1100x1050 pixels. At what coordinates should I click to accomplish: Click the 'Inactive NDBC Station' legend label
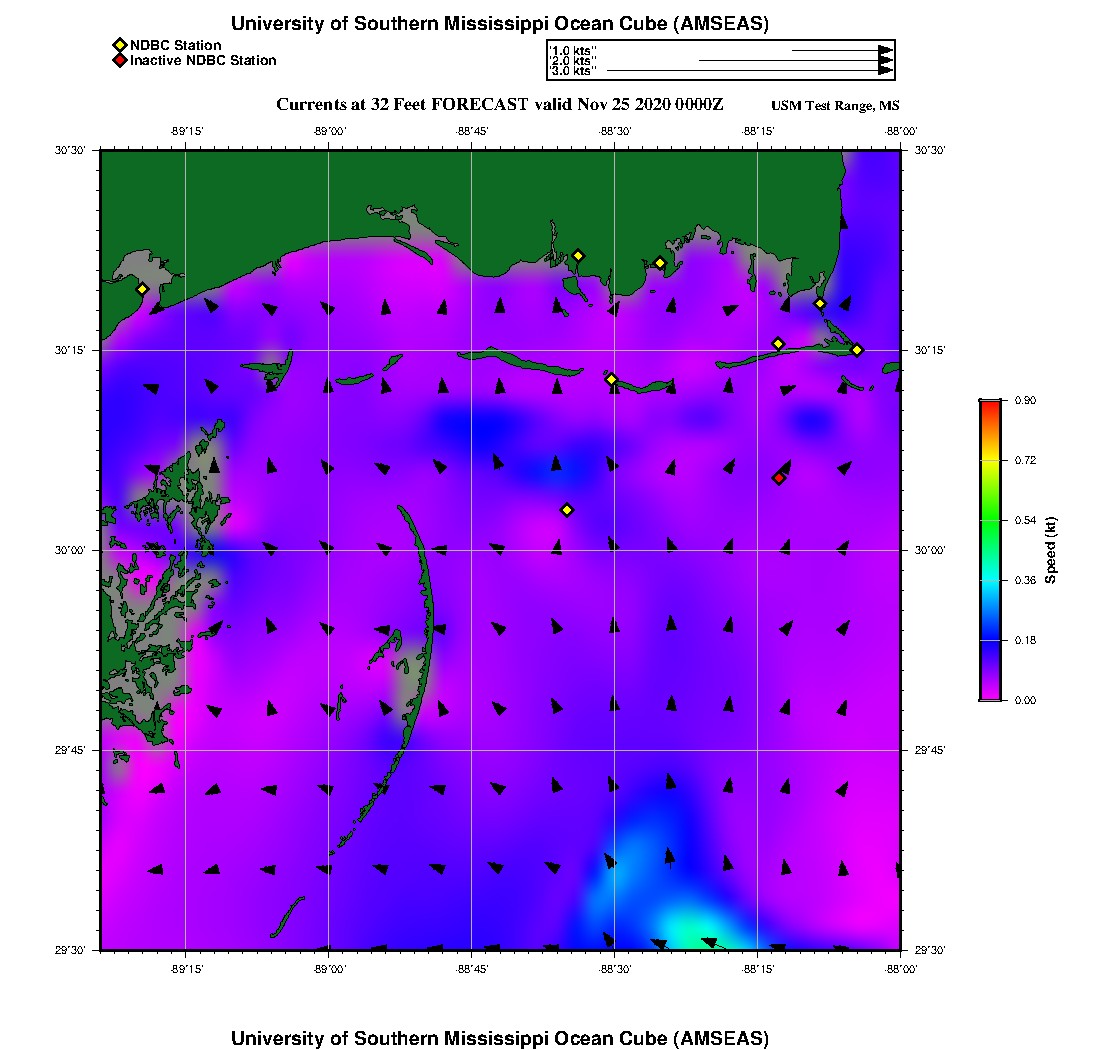[x=203, y=60]
